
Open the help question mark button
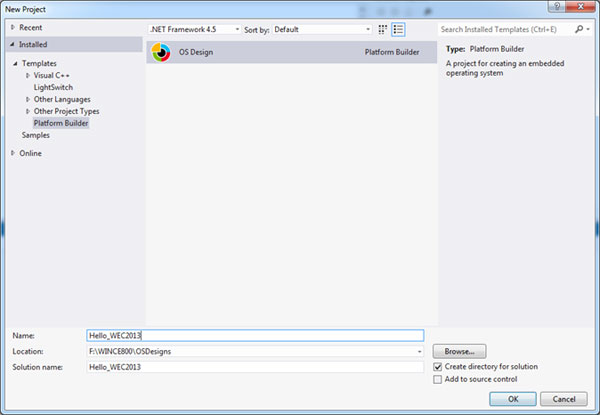pyautogui.click(x=557, y=7)
